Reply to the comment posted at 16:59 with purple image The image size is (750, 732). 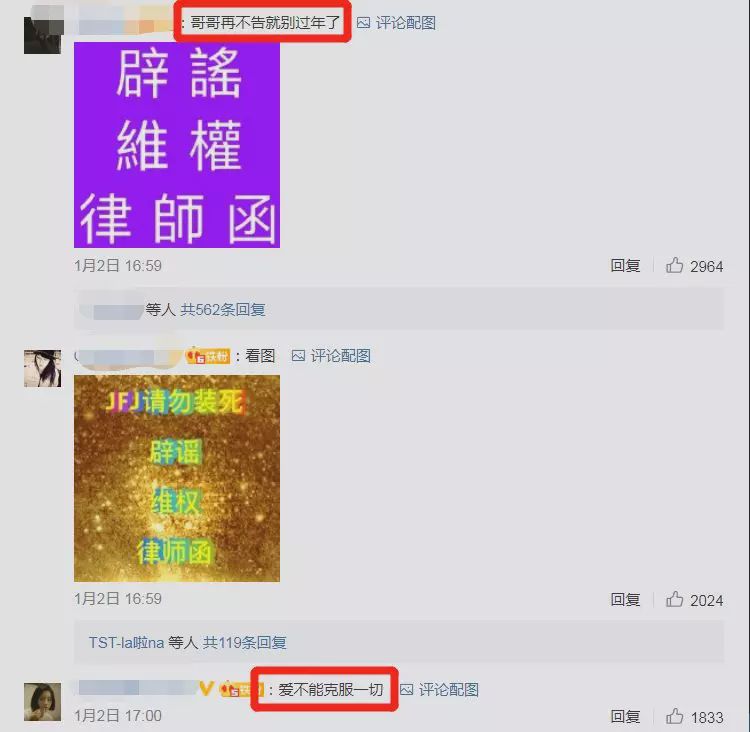[625, 265]
